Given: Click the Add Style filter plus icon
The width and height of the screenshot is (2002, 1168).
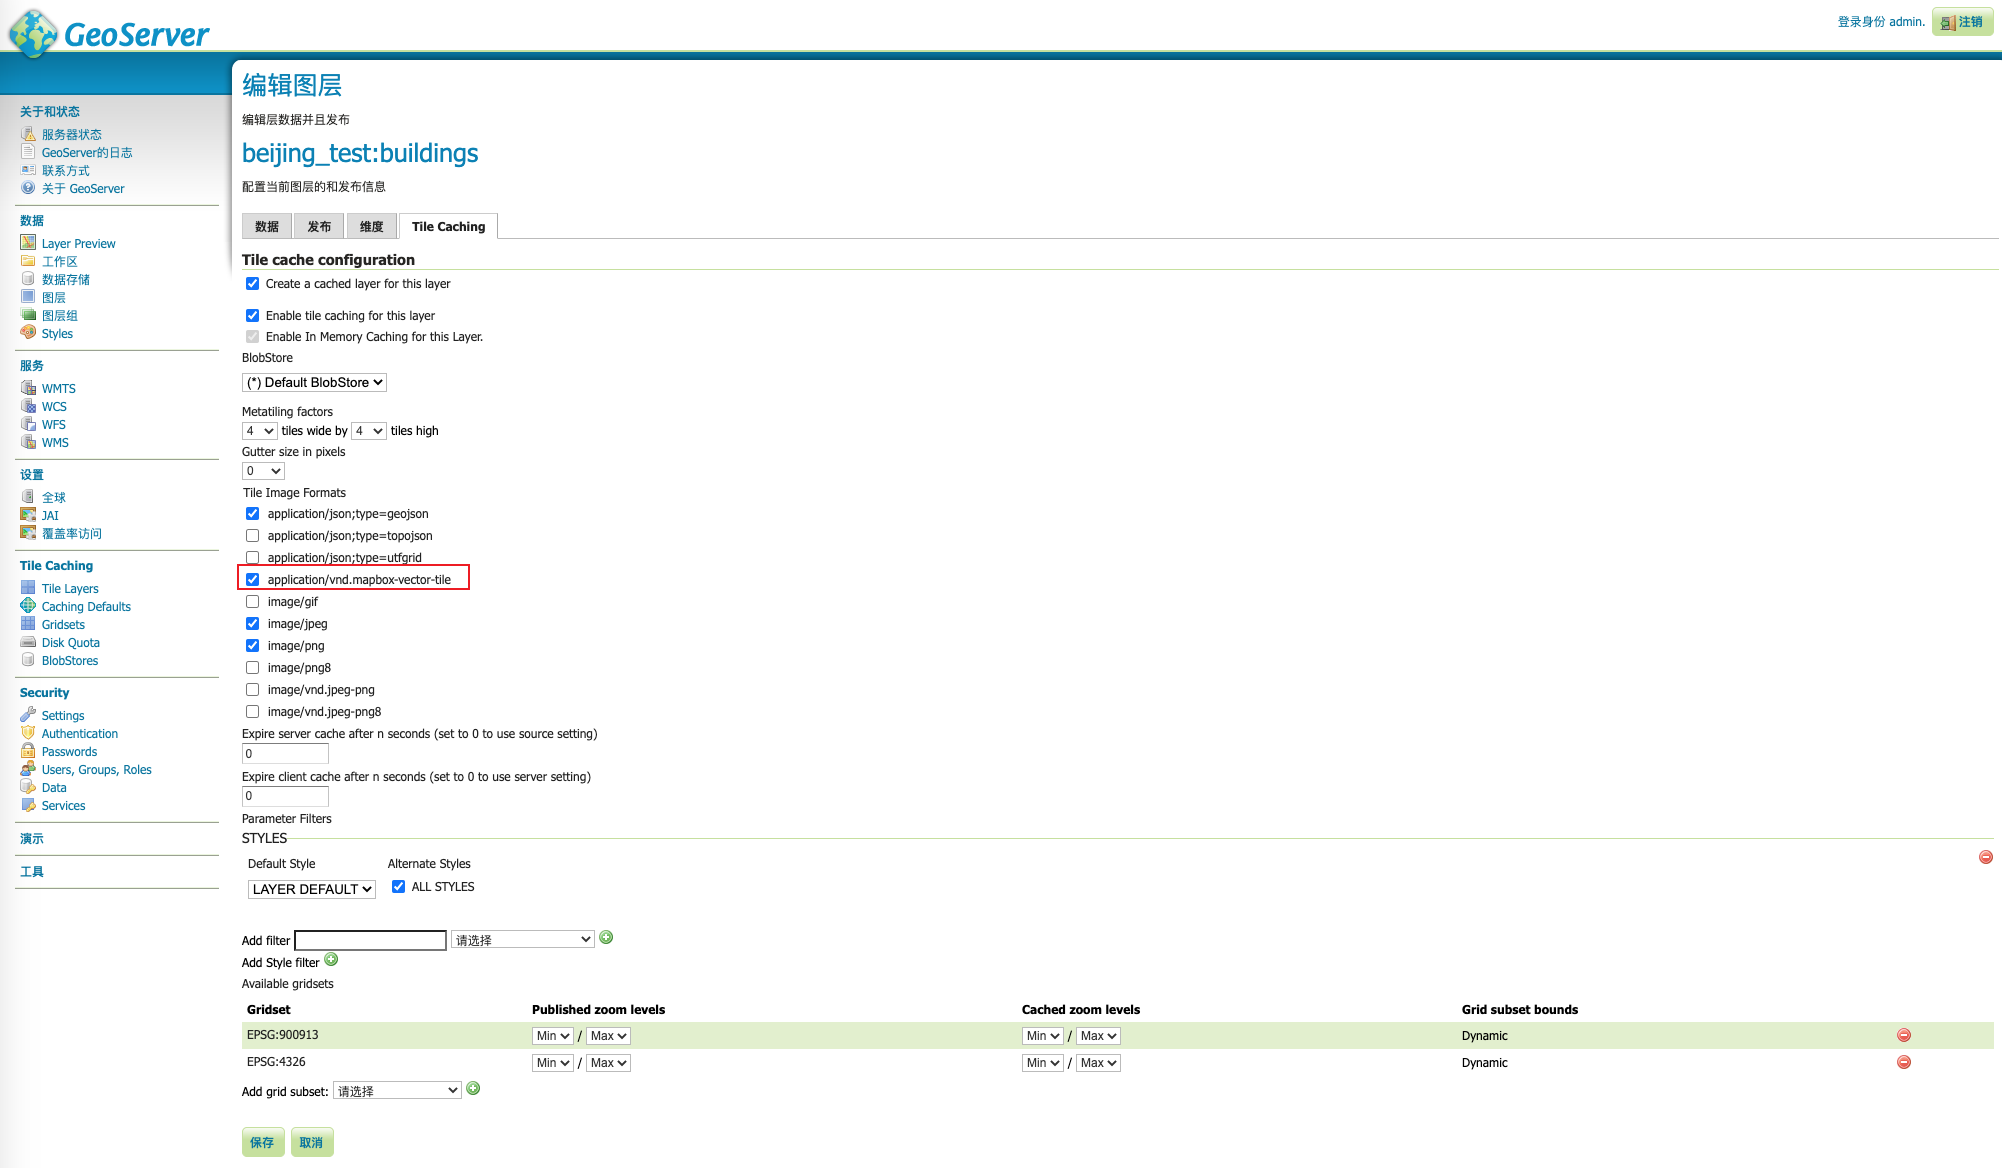Looking at the screenshot, I should (x=331, y=960).
